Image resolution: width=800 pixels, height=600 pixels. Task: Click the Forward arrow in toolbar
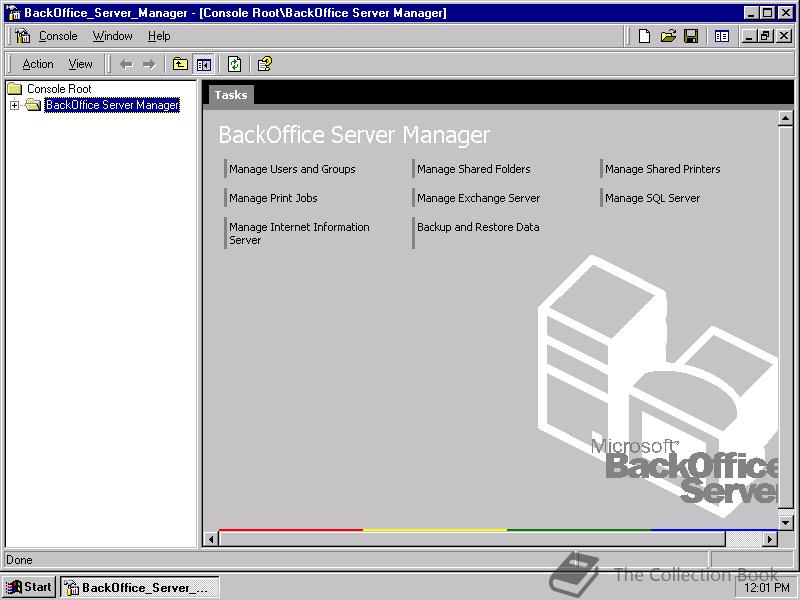(x=149, y=64)
